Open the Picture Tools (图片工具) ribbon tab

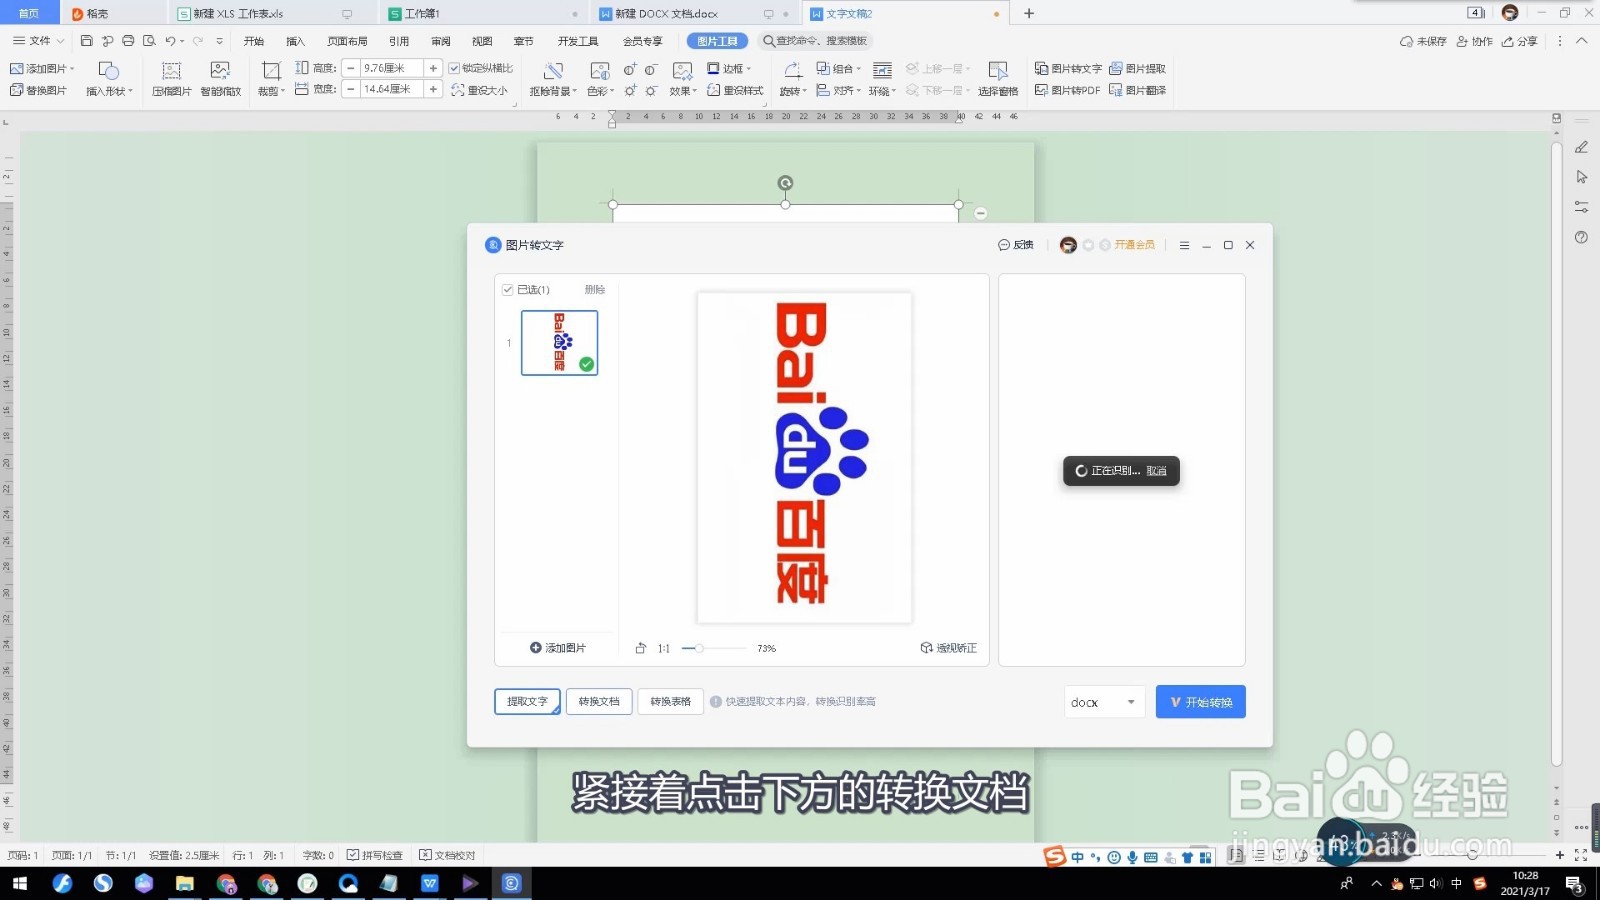pyautogui.click(x=717, y=41)
